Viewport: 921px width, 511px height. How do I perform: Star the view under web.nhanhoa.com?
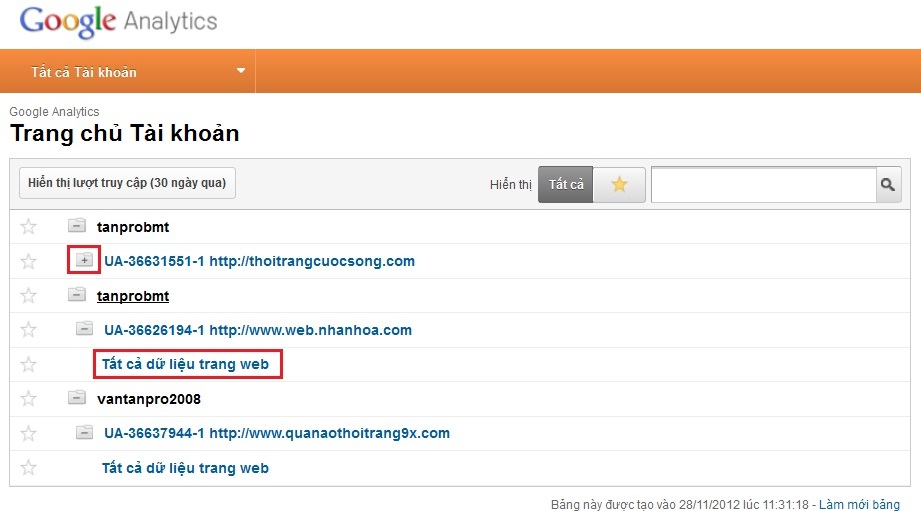pos(28,364)
